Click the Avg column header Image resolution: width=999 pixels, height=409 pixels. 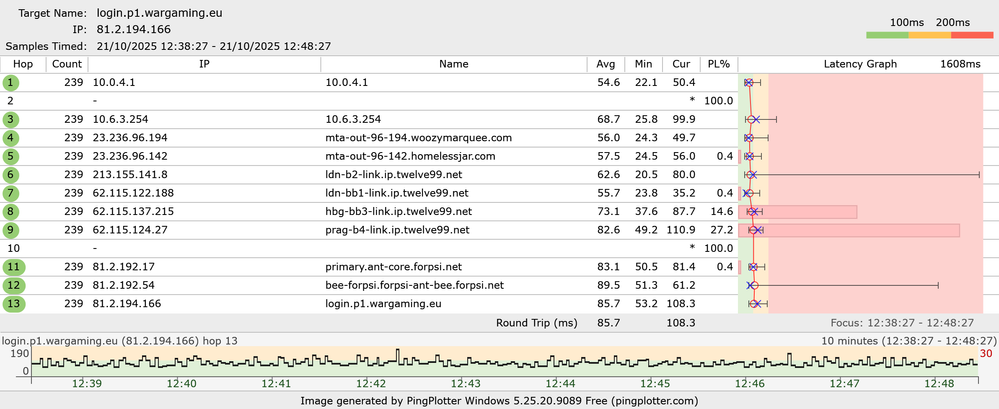(x=606, y=64)
